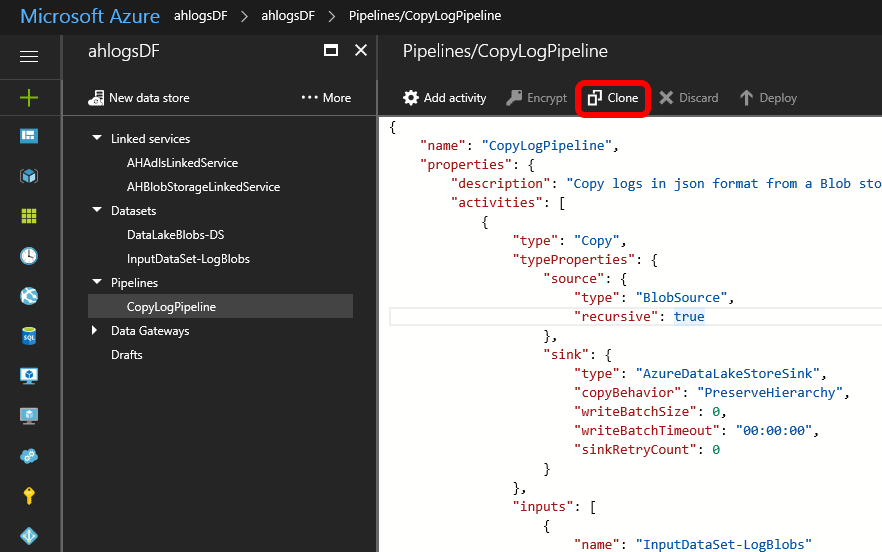Open the diamond icon at sidebar bottom
The image size is (882, 552).
pyautogui.click(x=29, y=536)
